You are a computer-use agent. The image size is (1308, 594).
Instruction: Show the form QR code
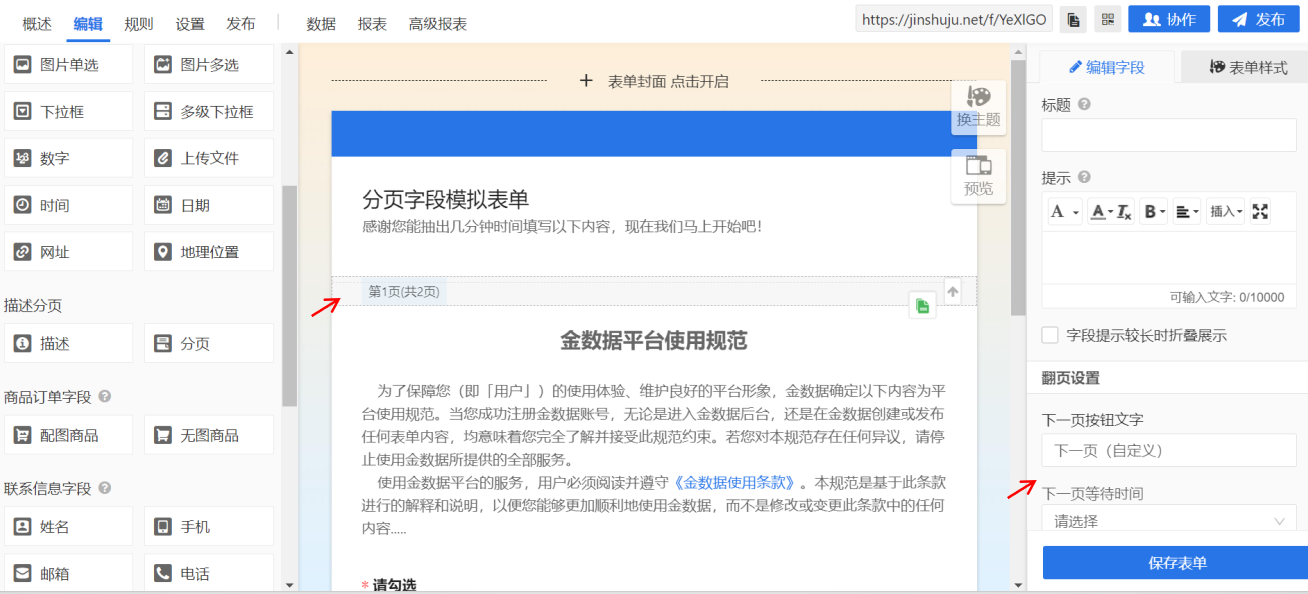tap(1106, 19)
